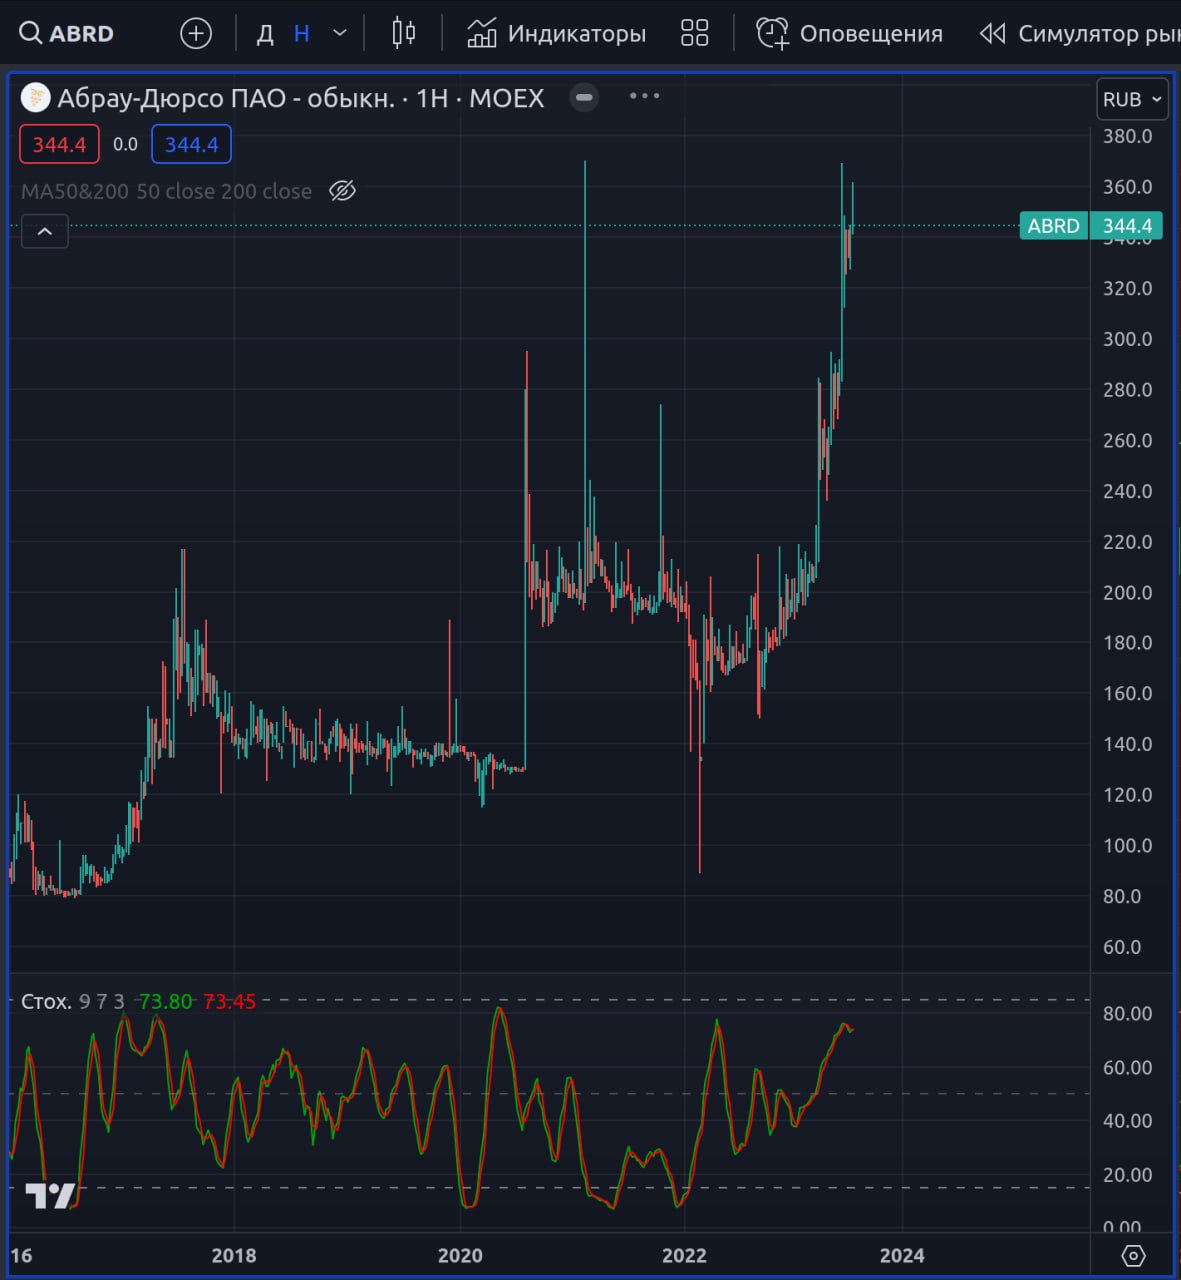This screenshot has width=1181, height=1280.
Task: Click the Абрау-Дюрсо ПАО symbol title
Action: coord(301,98)
